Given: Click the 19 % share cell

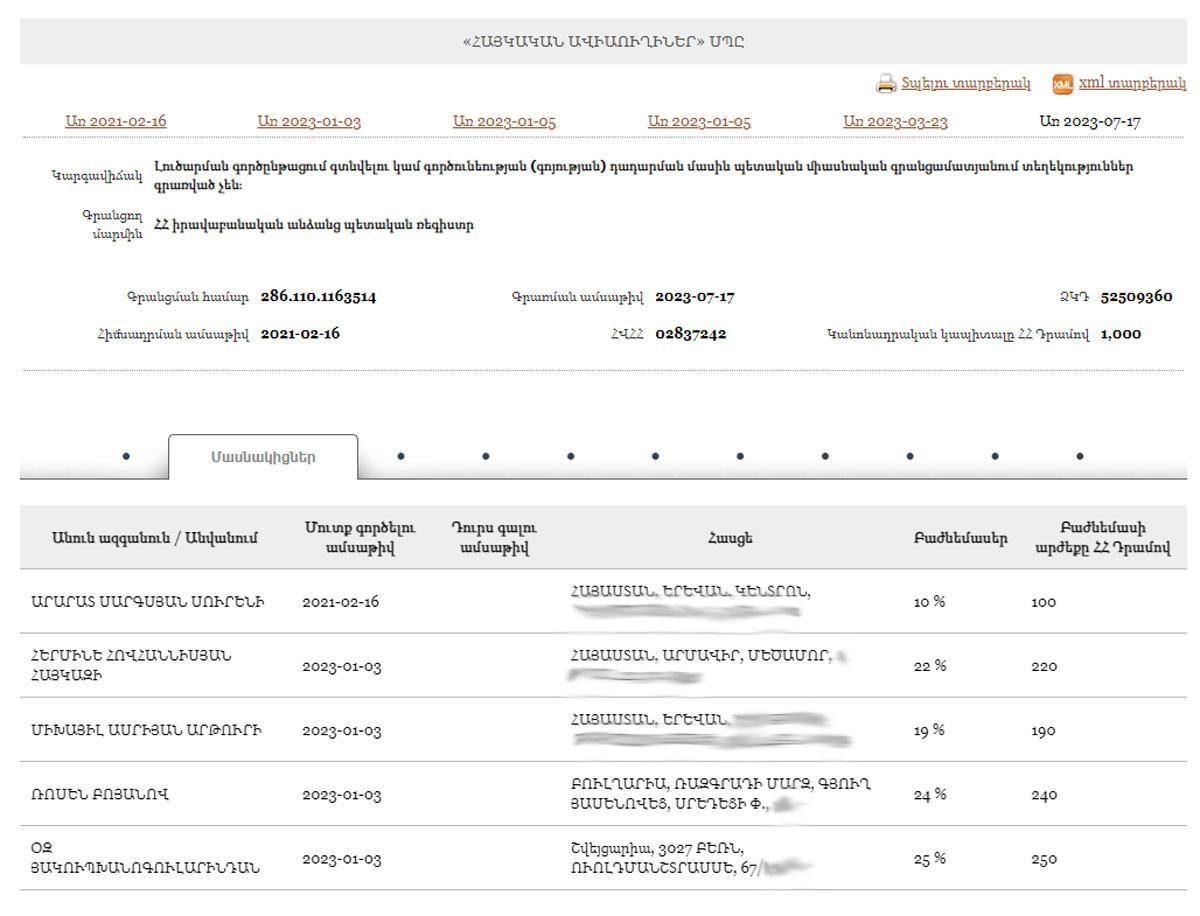Looking at the screenshot, I should point(929,730).
